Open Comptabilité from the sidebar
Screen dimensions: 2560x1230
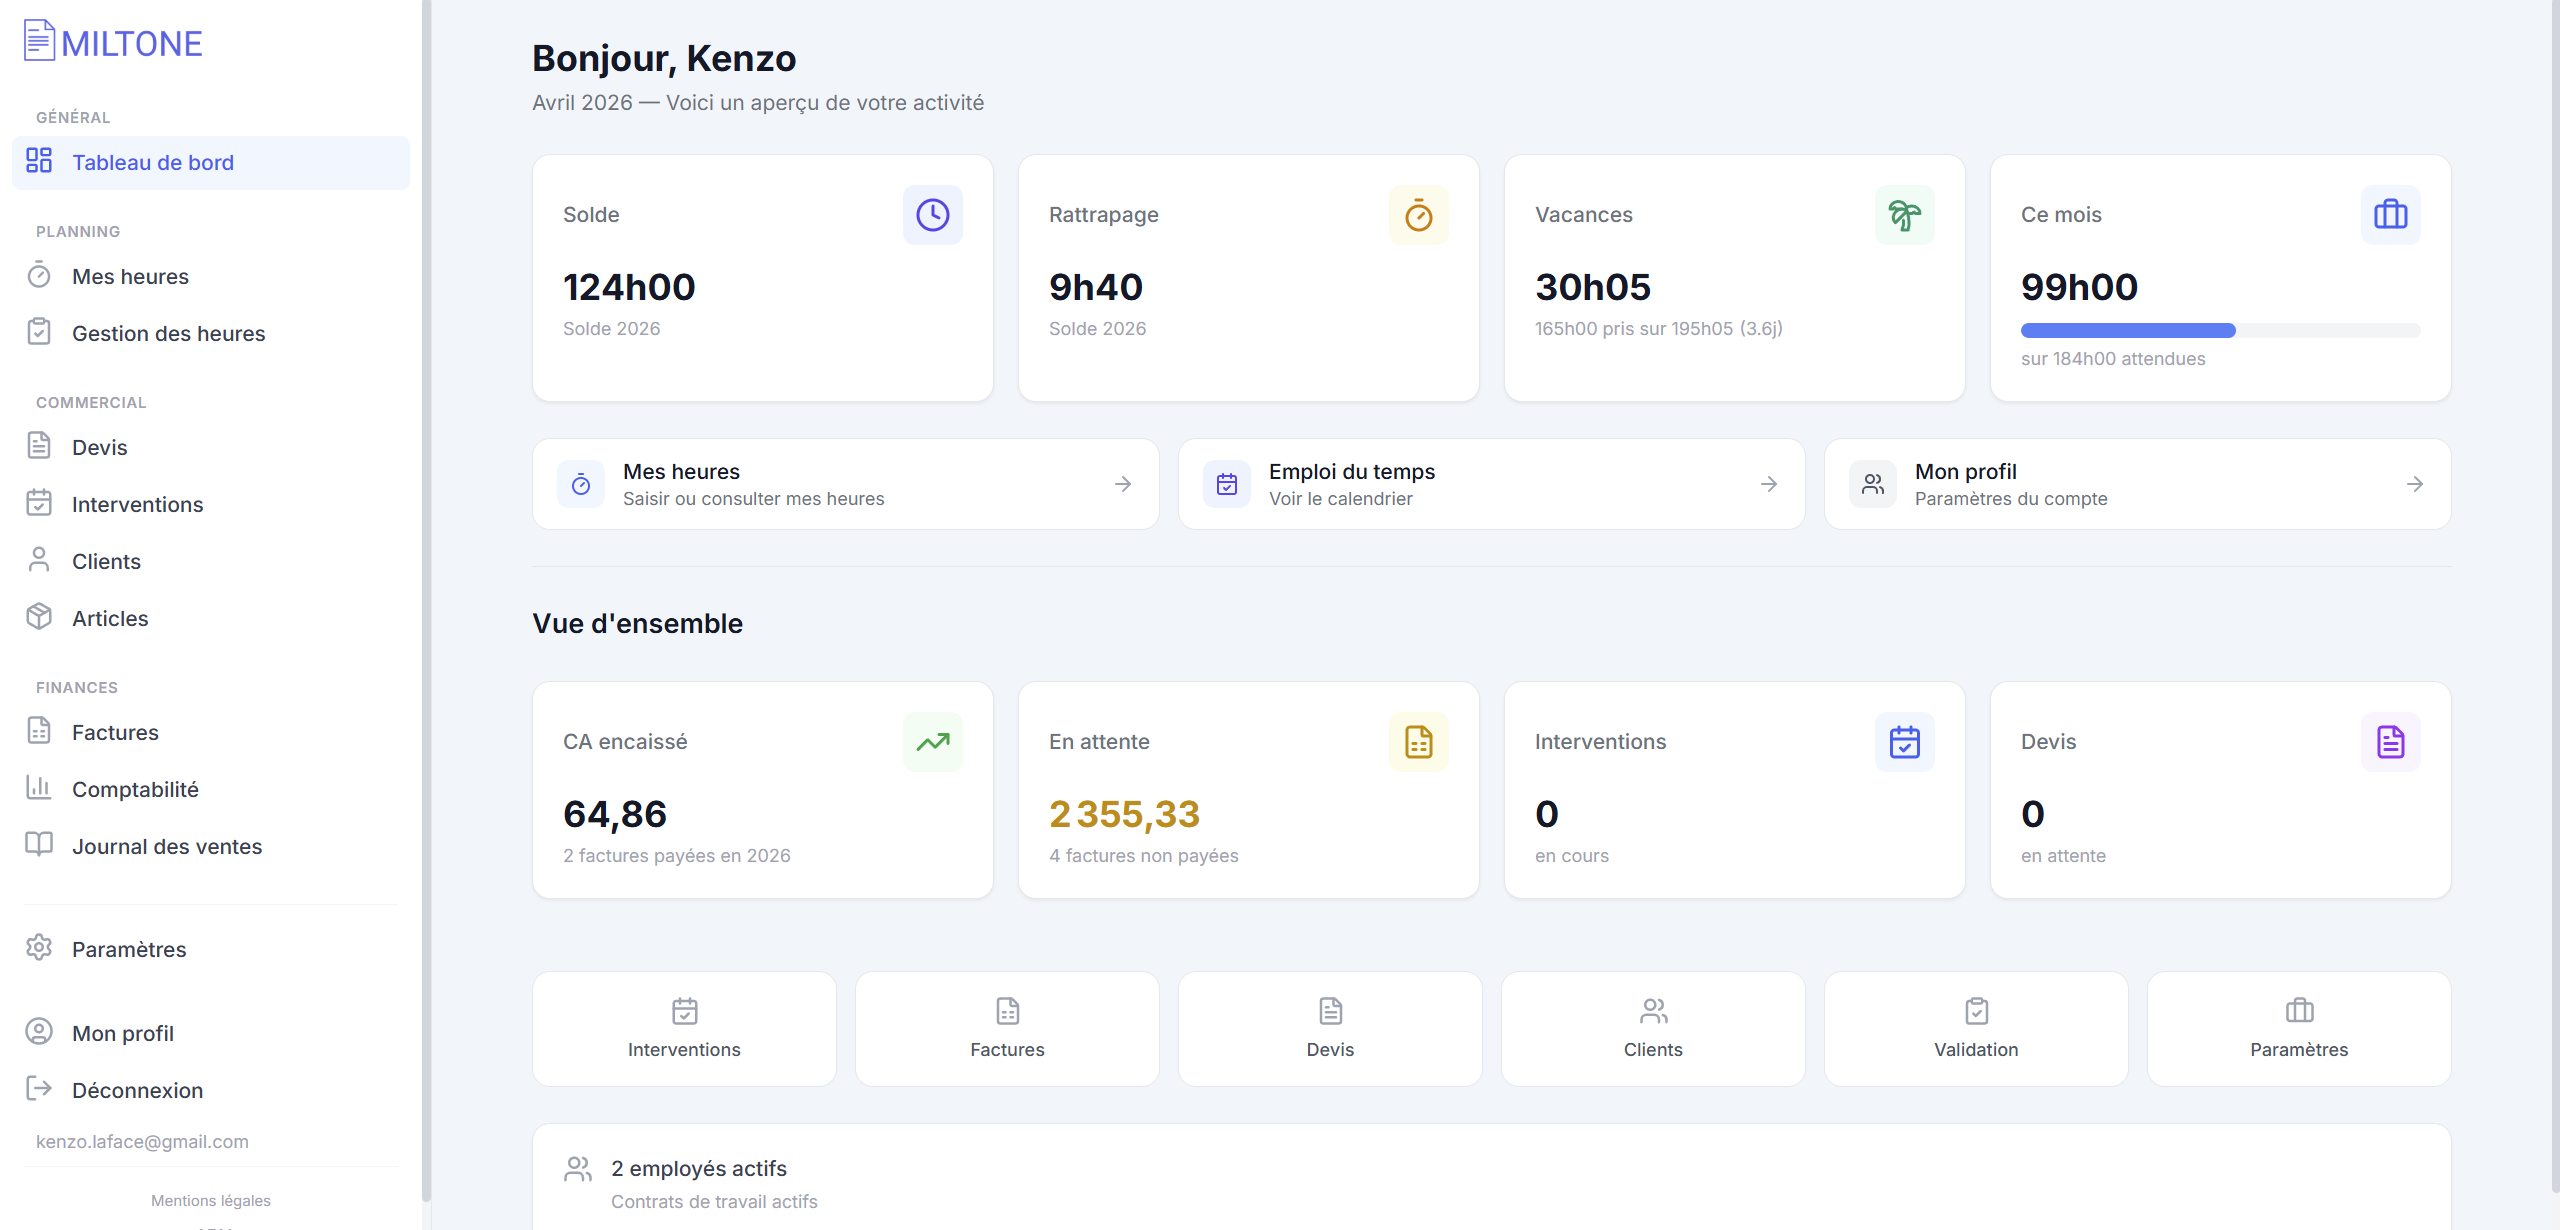click(x=135, y=789)
